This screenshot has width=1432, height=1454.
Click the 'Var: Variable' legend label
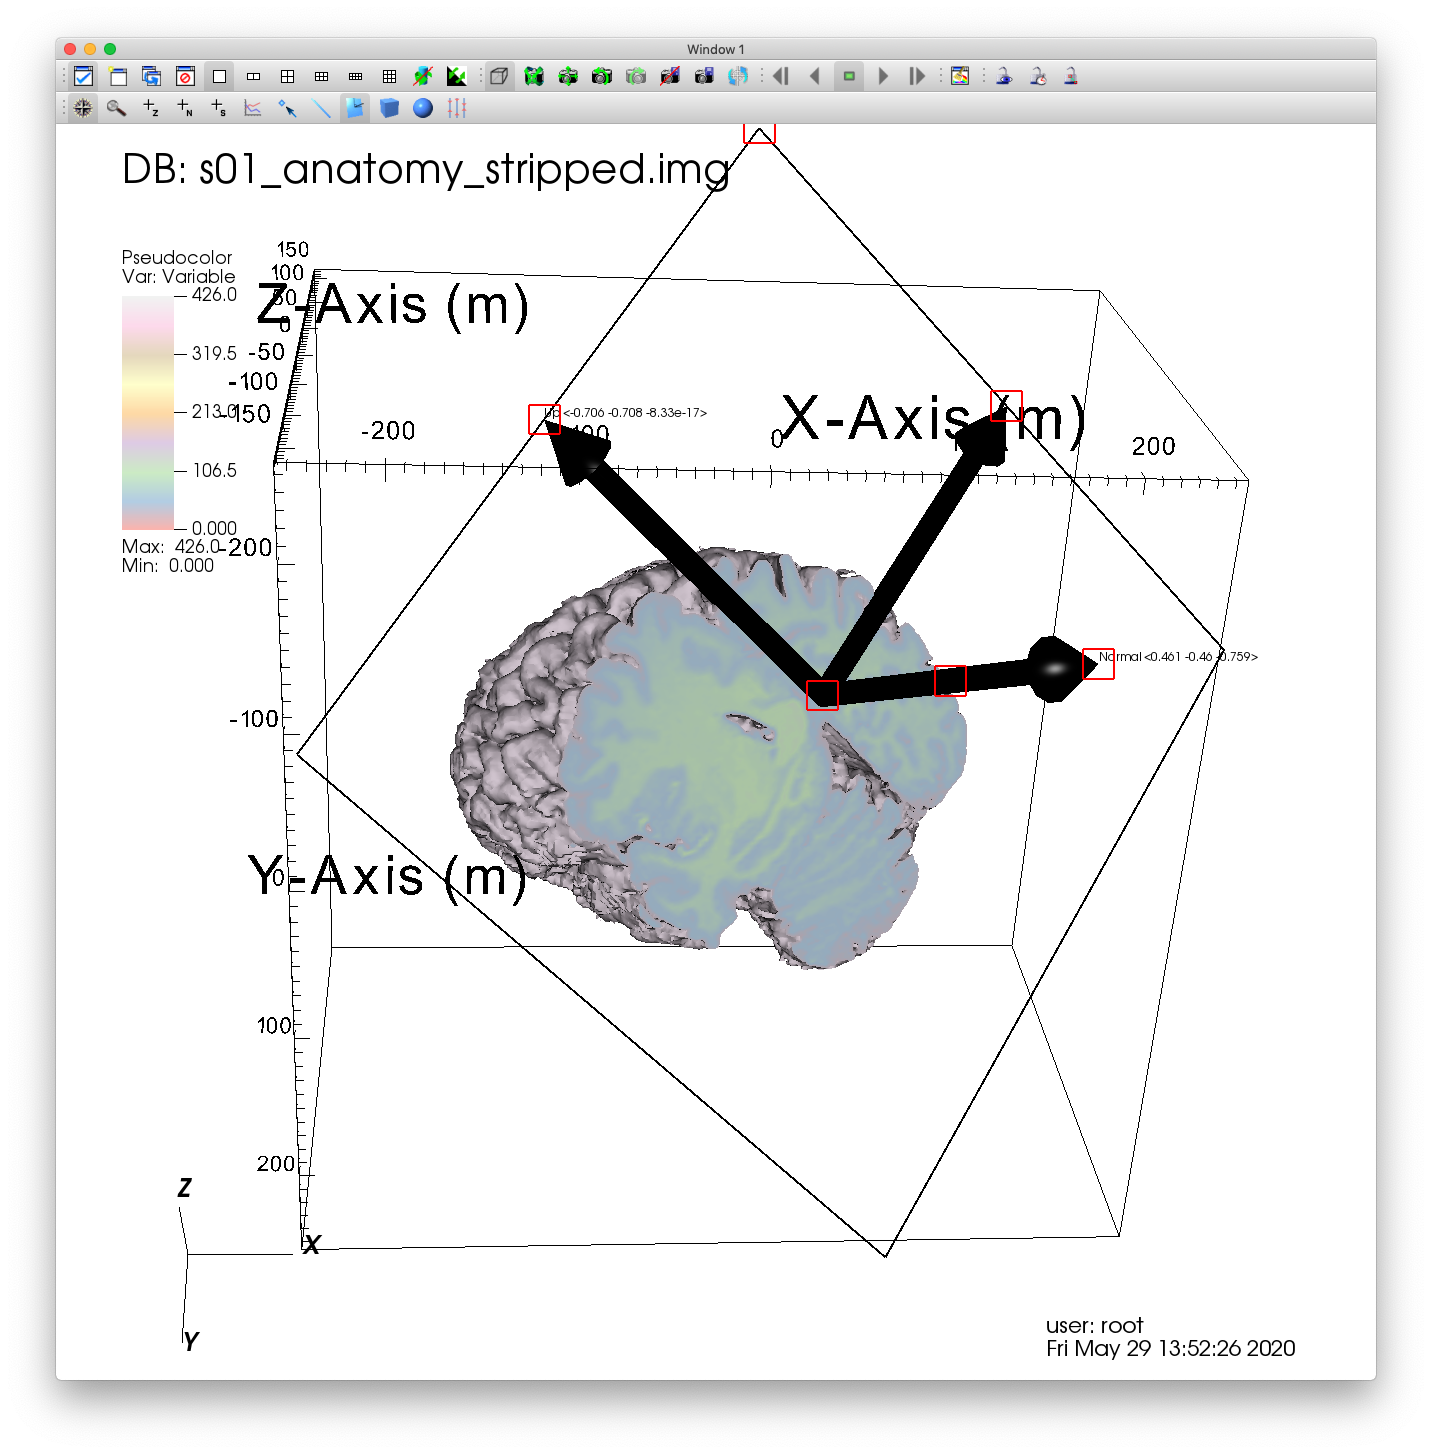click(x=179, y=277)
